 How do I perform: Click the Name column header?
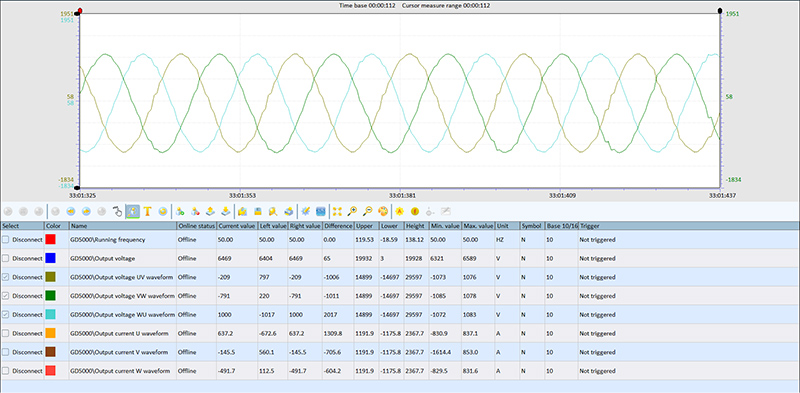click(x=122, y=226)
